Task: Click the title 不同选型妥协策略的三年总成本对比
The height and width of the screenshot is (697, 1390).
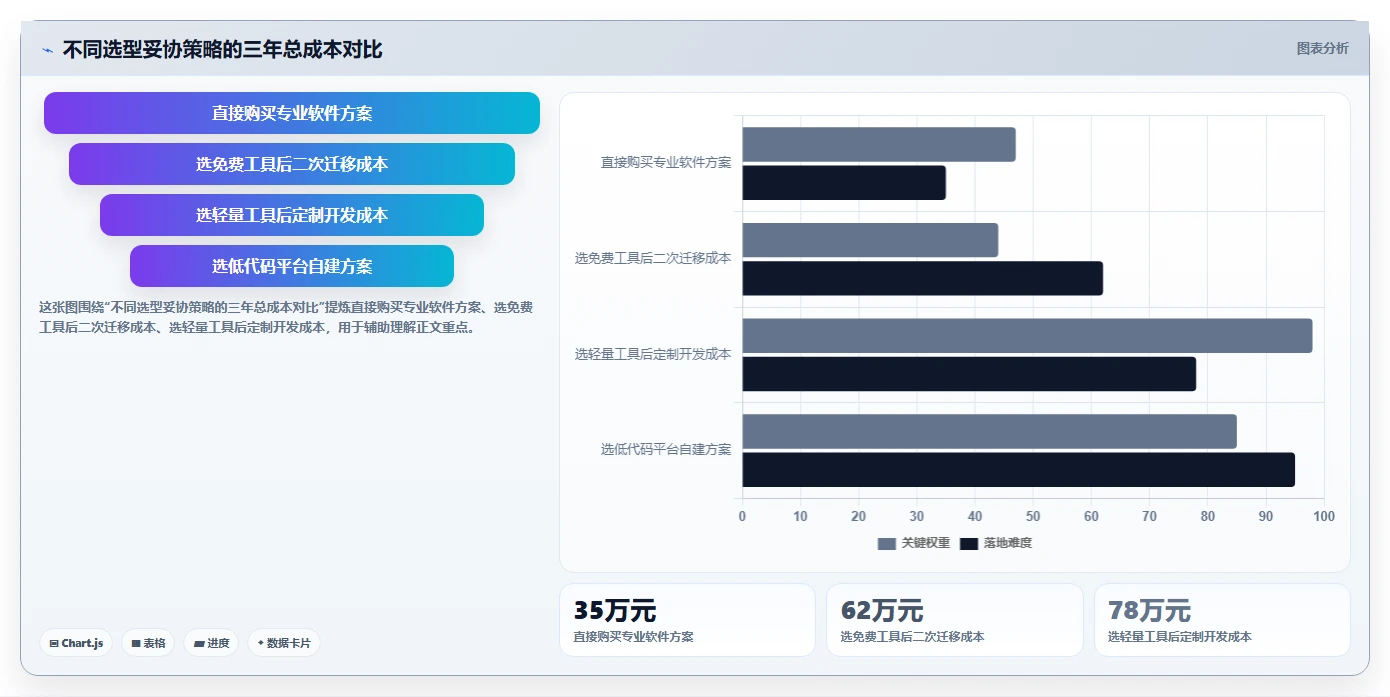Action: point(222,50)
